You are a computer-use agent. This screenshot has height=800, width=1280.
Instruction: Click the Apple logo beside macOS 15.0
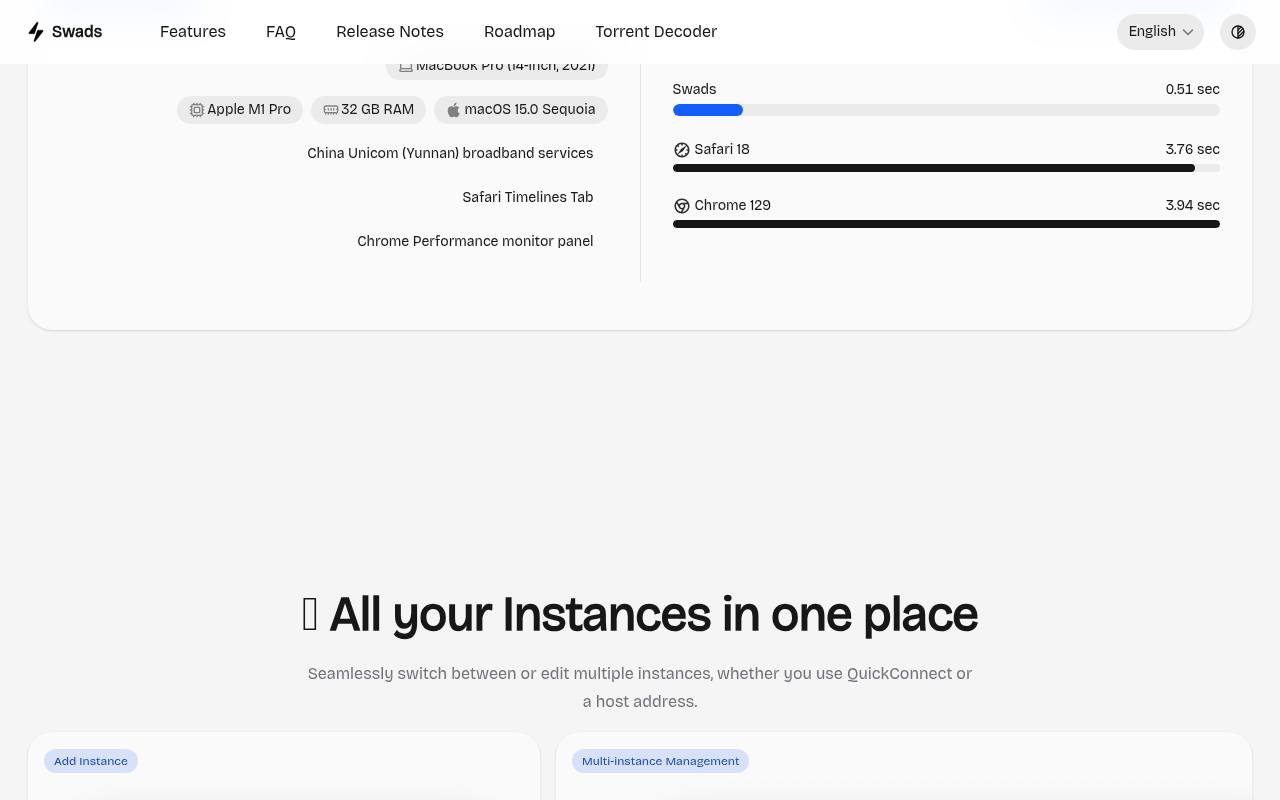[x=454, y=110]
